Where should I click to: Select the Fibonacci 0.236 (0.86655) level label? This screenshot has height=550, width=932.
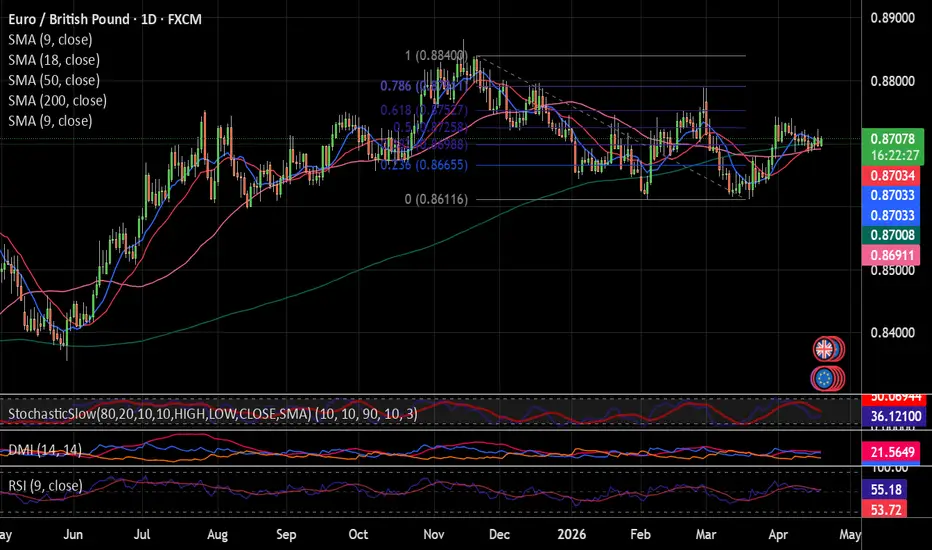tap(424, 165)
